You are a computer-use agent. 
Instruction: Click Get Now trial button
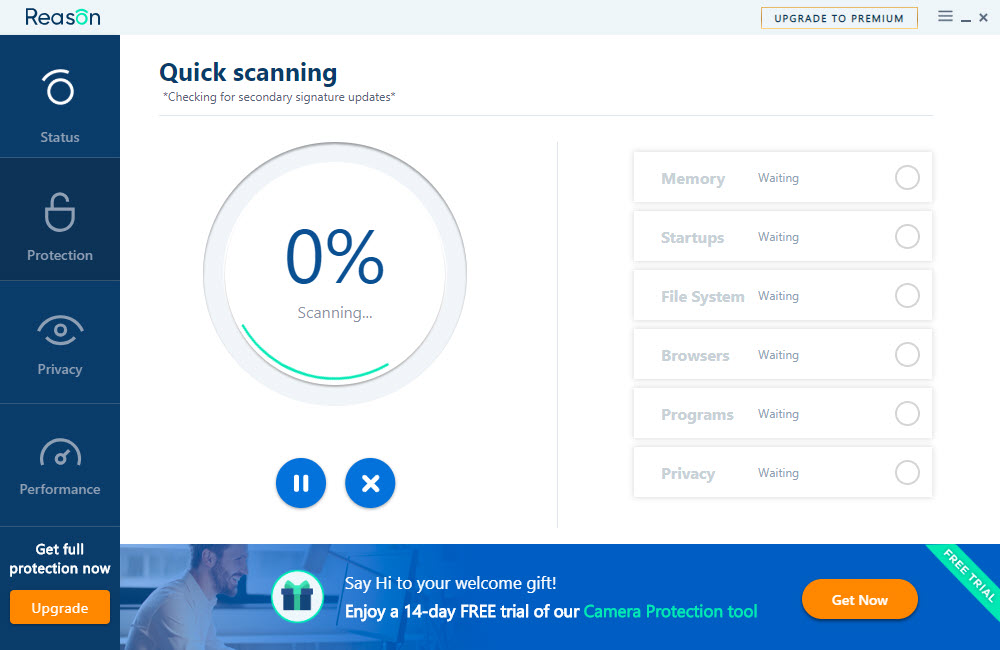(859, 600)
